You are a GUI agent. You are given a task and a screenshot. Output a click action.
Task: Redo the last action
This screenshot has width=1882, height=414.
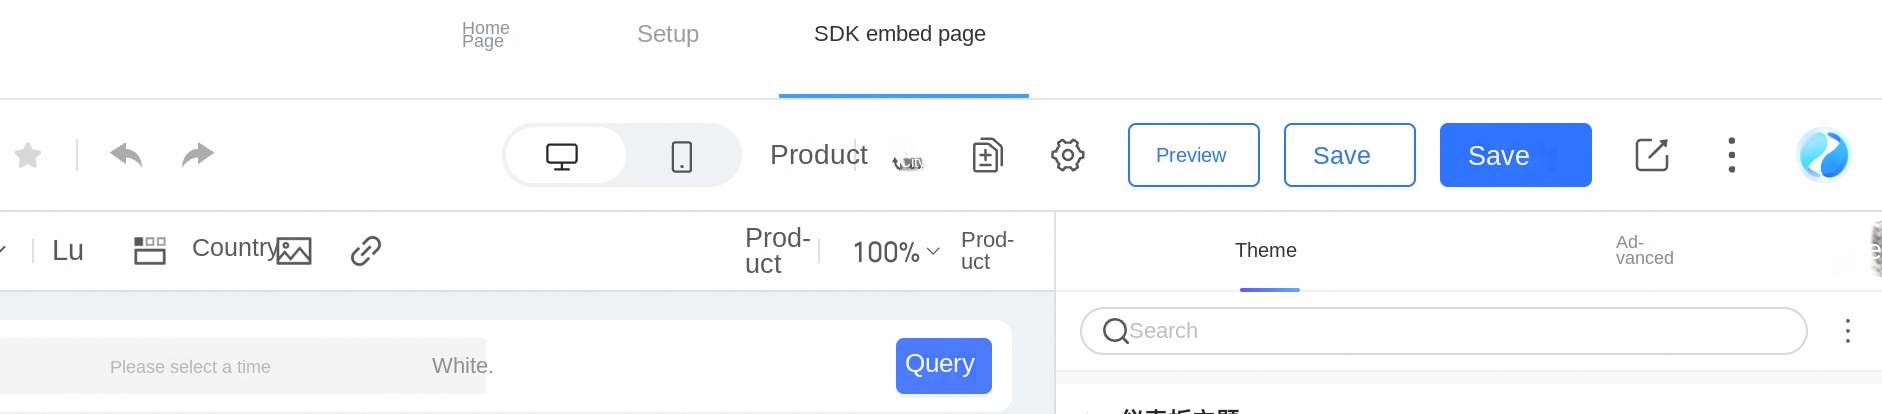point(198,155)
